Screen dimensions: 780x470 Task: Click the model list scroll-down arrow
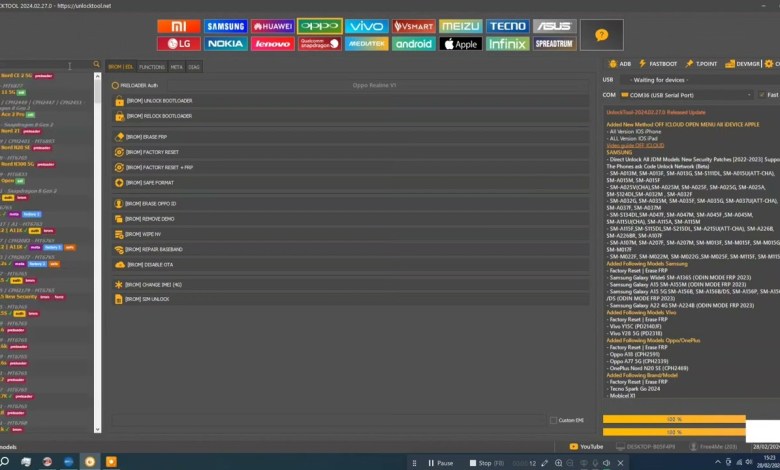[x=98, y=429]
